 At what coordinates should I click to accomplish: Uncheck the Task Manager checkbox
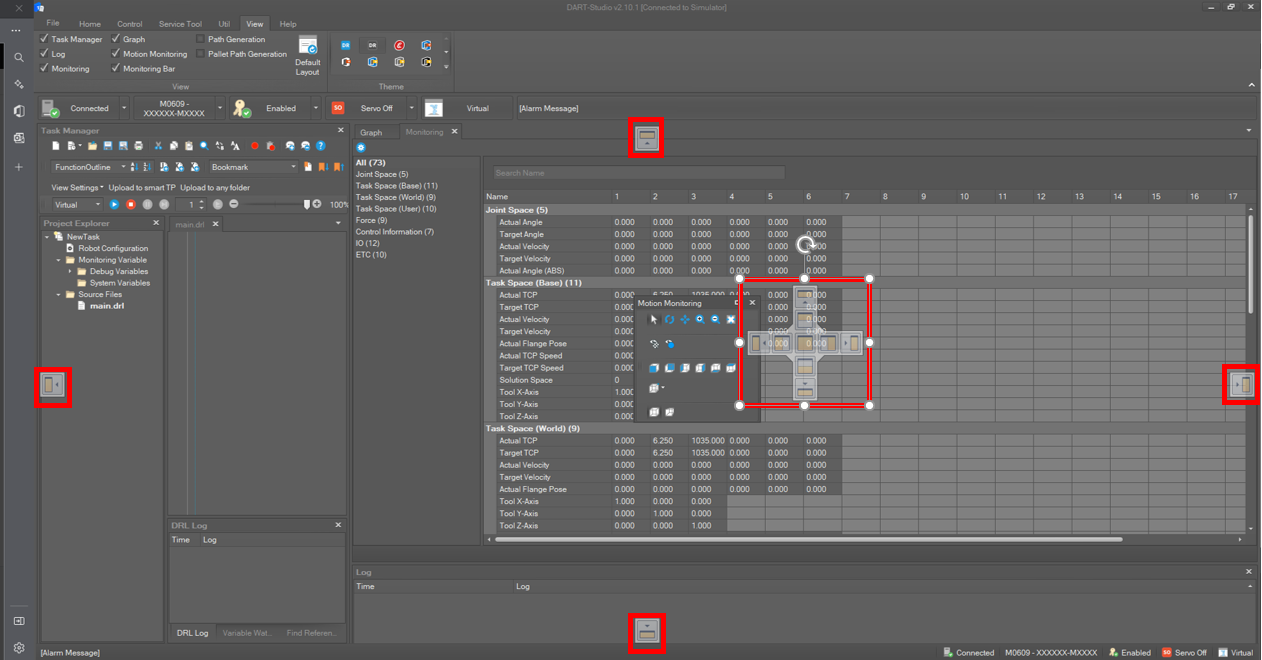44,39
